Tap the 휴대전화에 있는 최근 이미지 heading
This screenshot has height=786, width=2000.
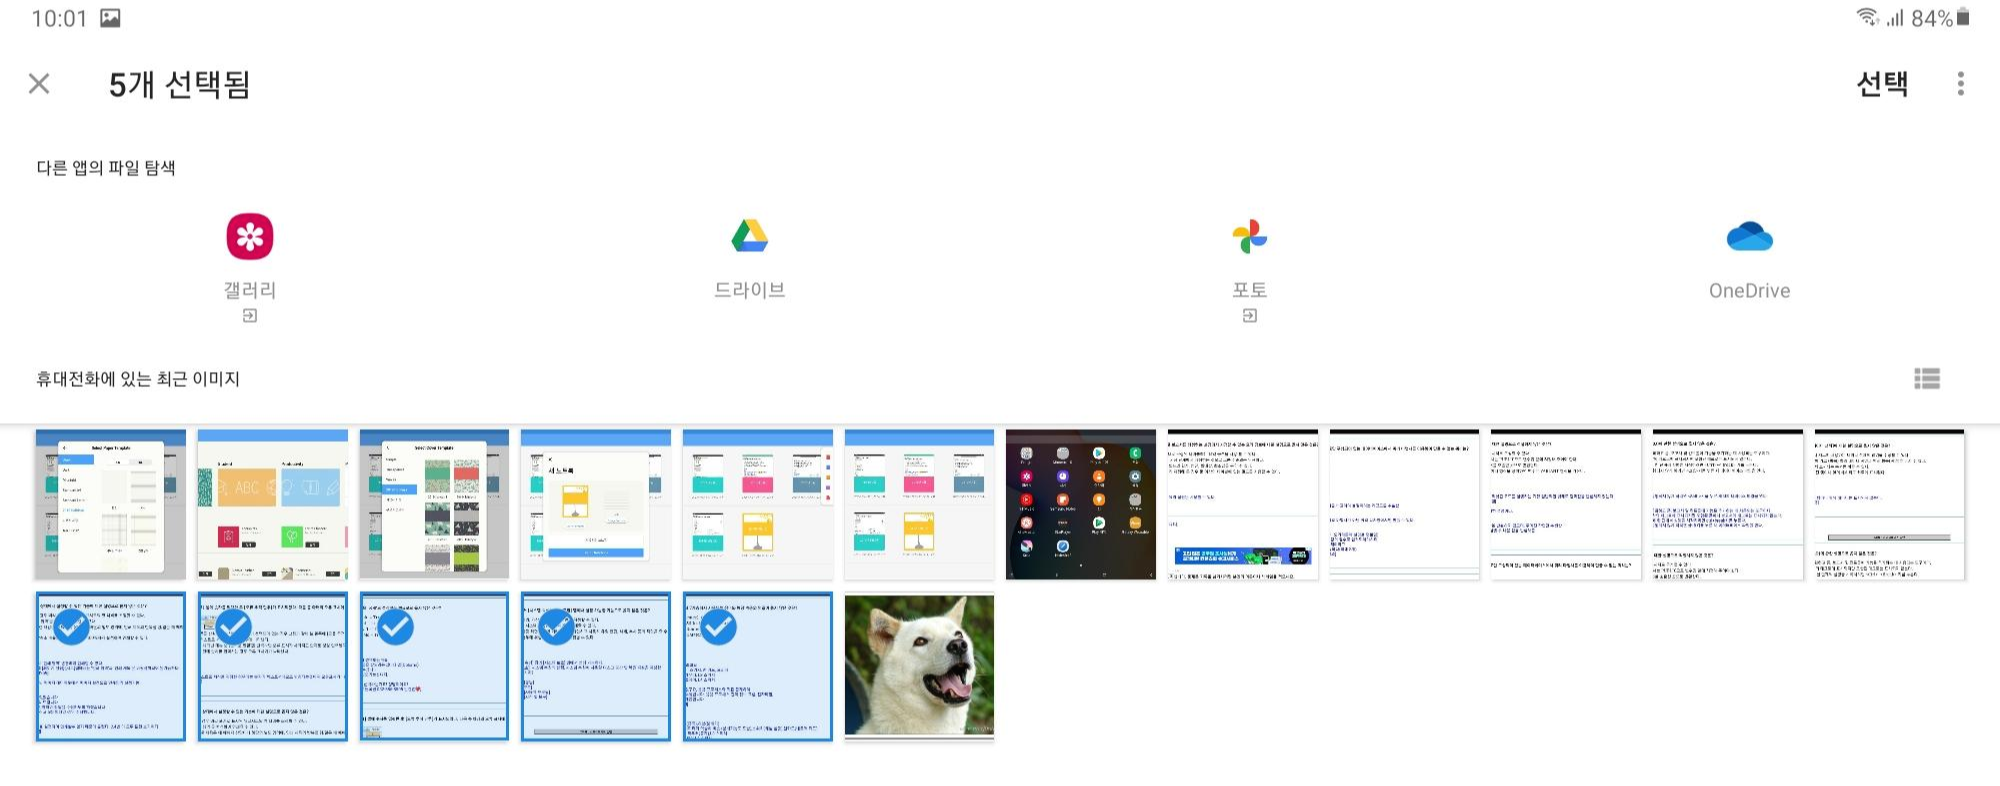tap(138, 379)
